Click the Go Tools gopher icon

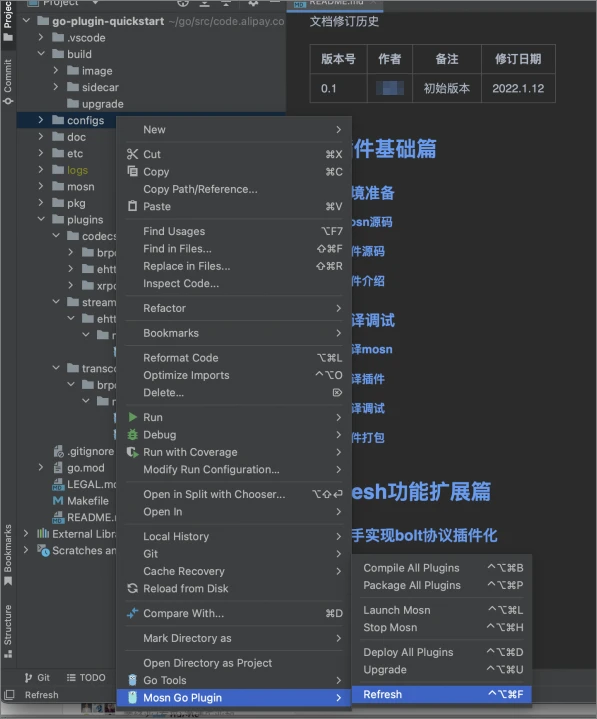[133, 680]
